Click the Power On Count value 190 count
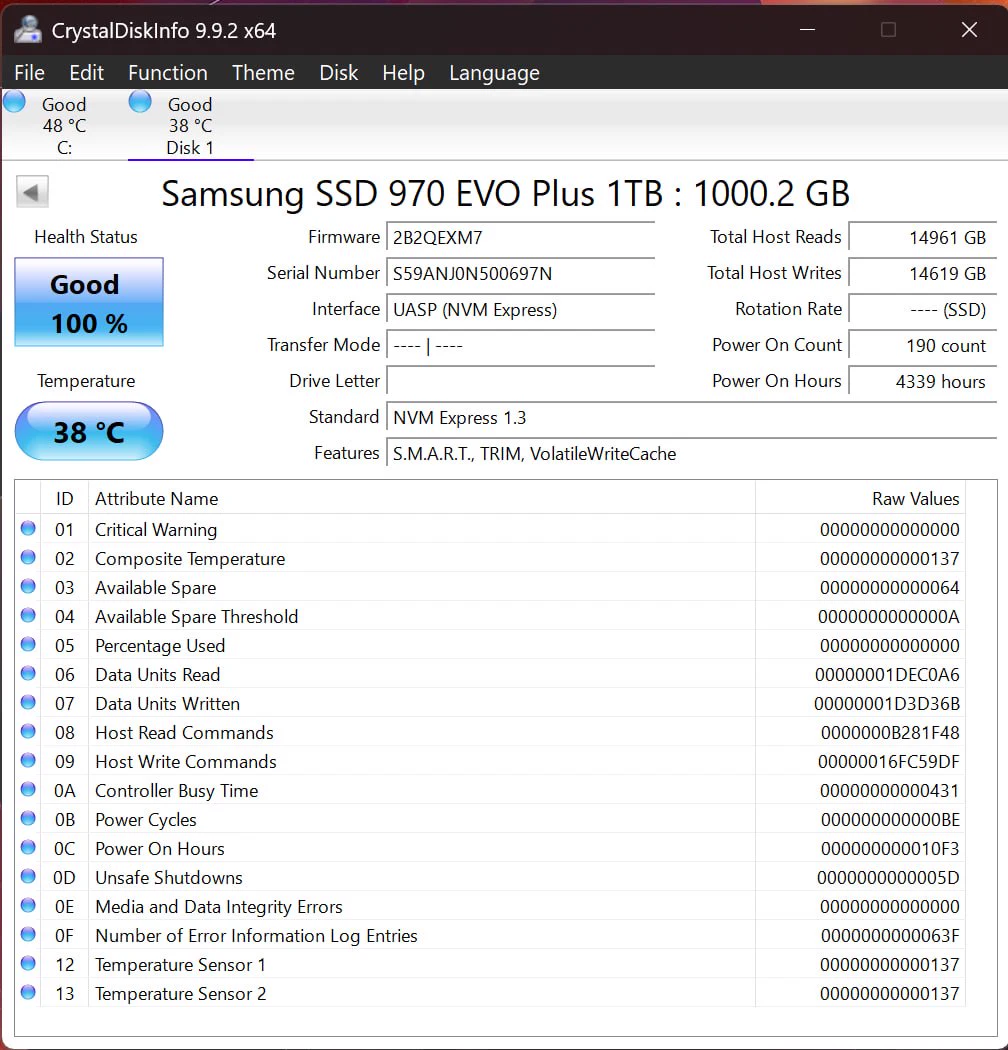1008x1050 pixels. [922, 346]
